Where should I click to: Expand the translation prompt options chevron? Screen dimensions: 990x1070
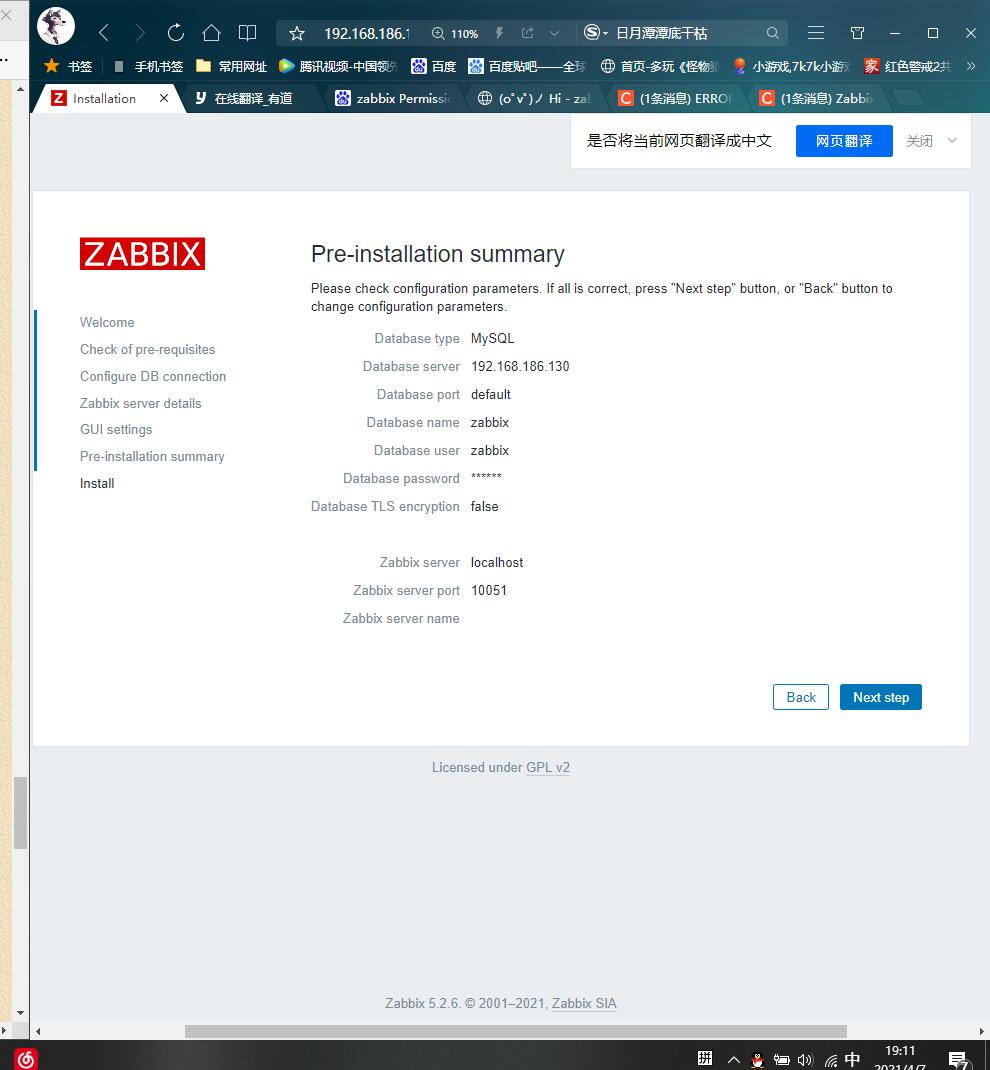click(952, 141)
